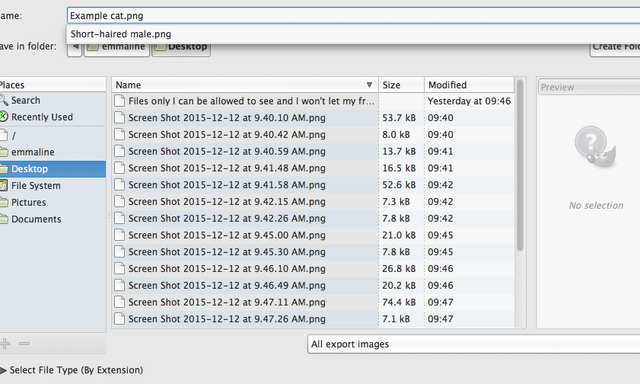
Task: Click the file list vertical scrollbar
Action: pos(520,165)
